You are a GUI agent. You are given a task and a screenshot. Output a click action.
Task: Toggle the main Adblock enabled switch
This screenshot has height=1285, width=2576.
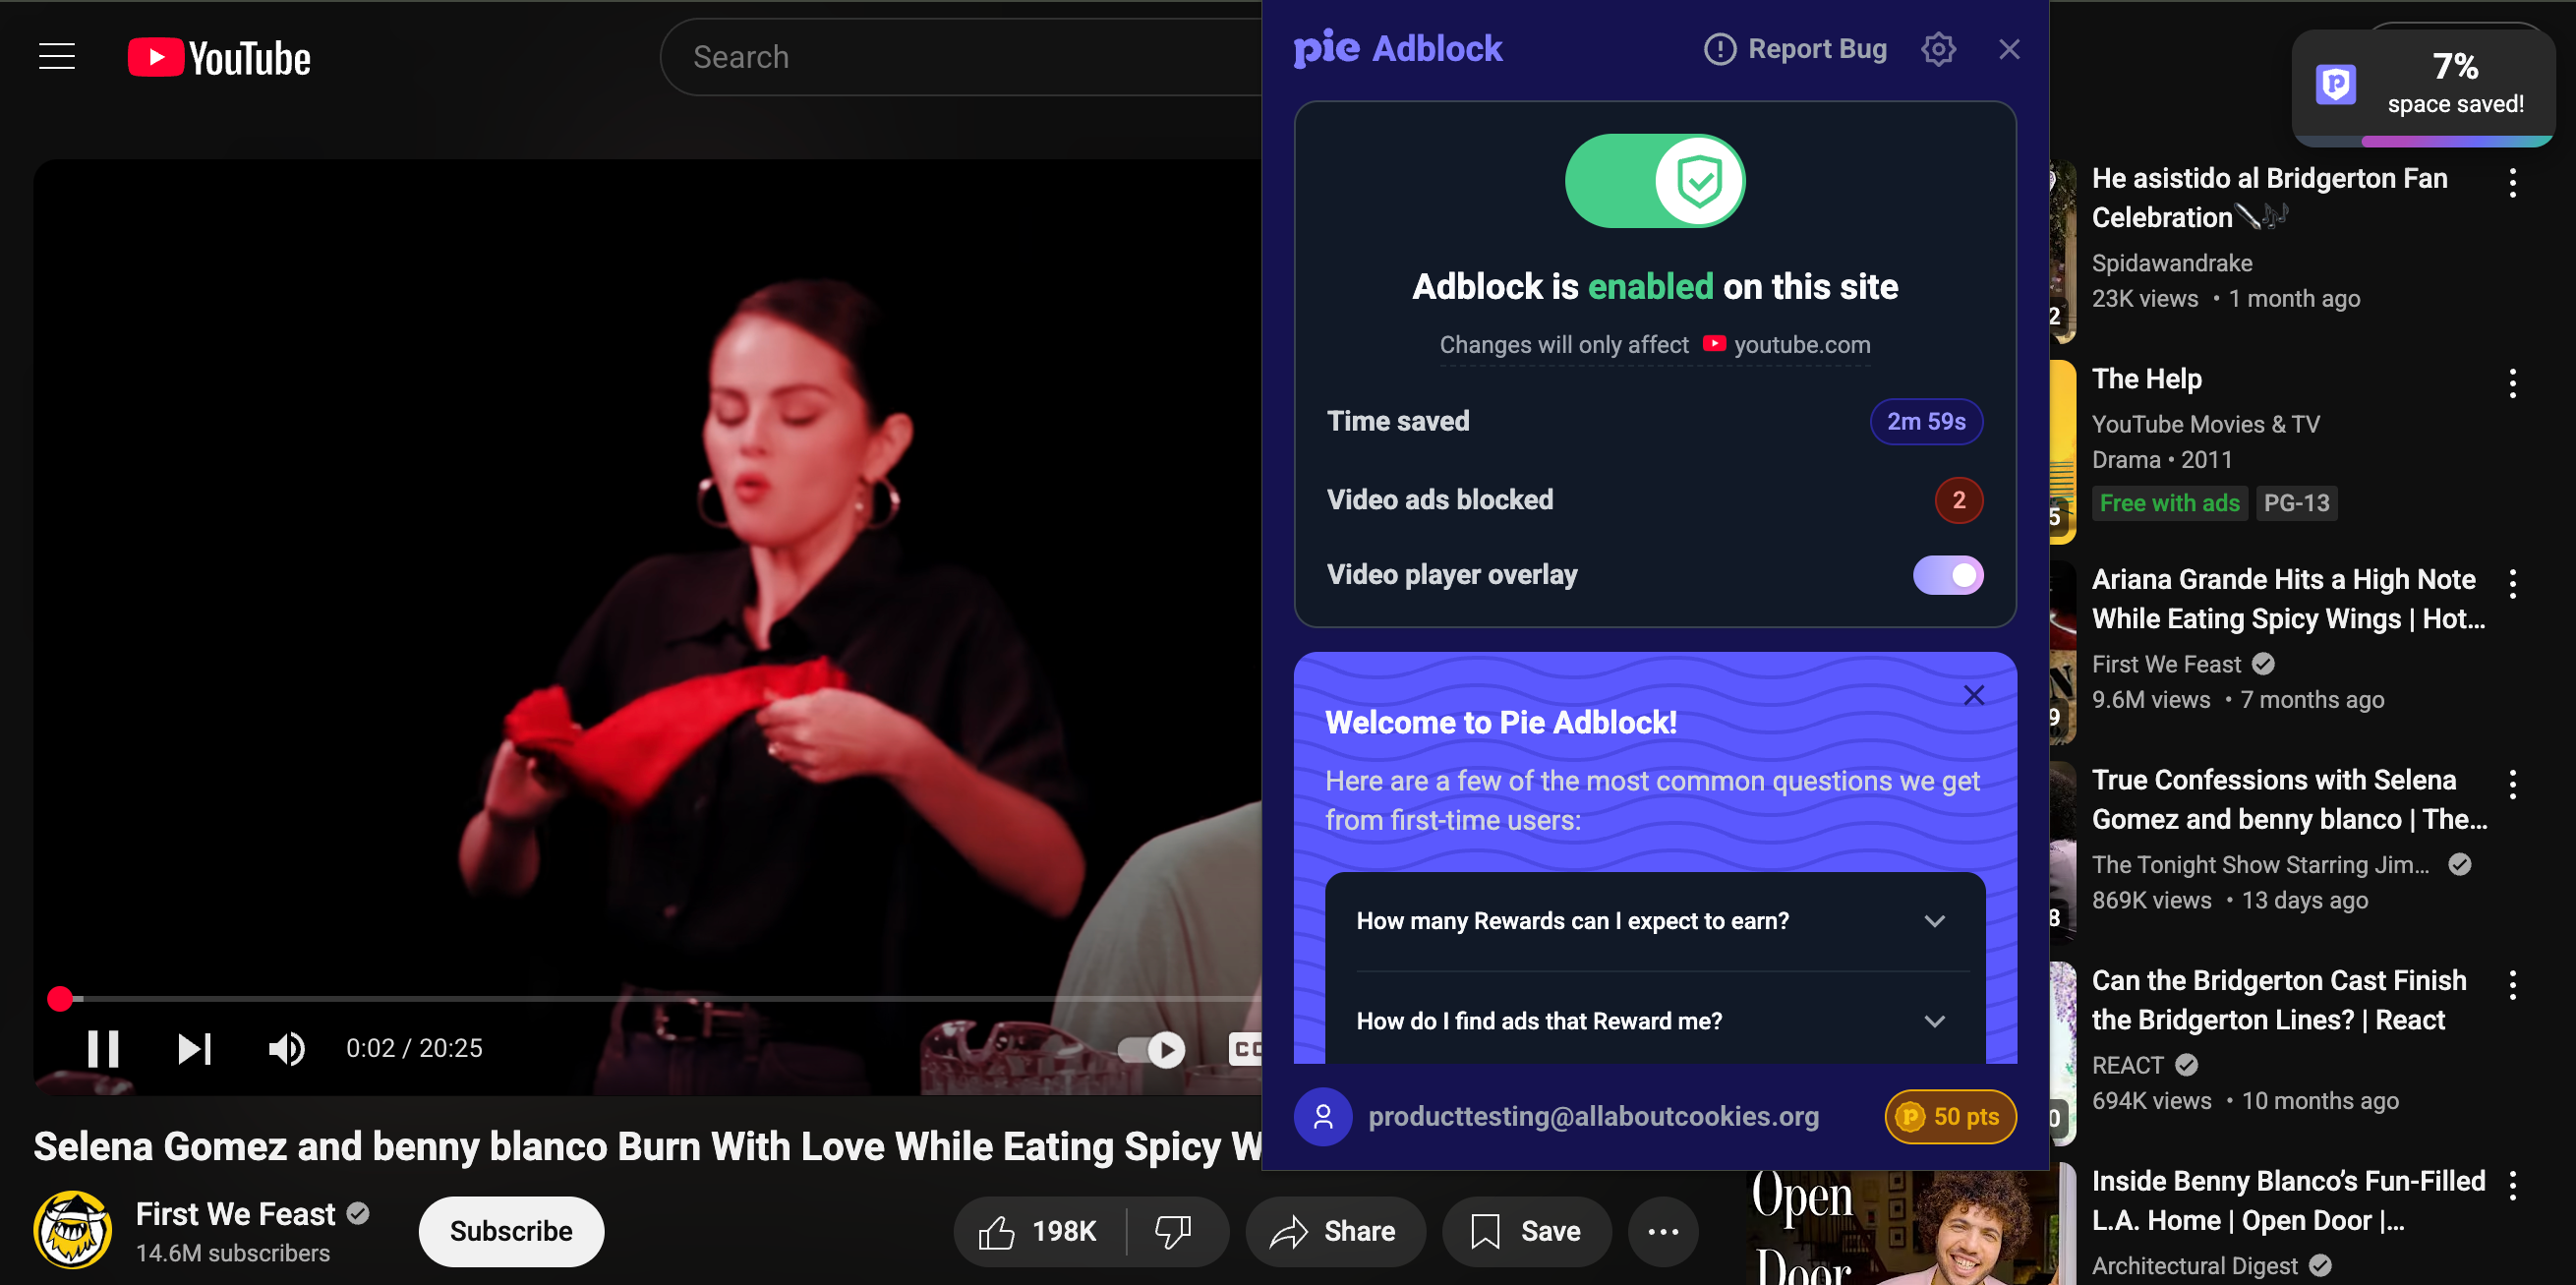[1655, 181]
